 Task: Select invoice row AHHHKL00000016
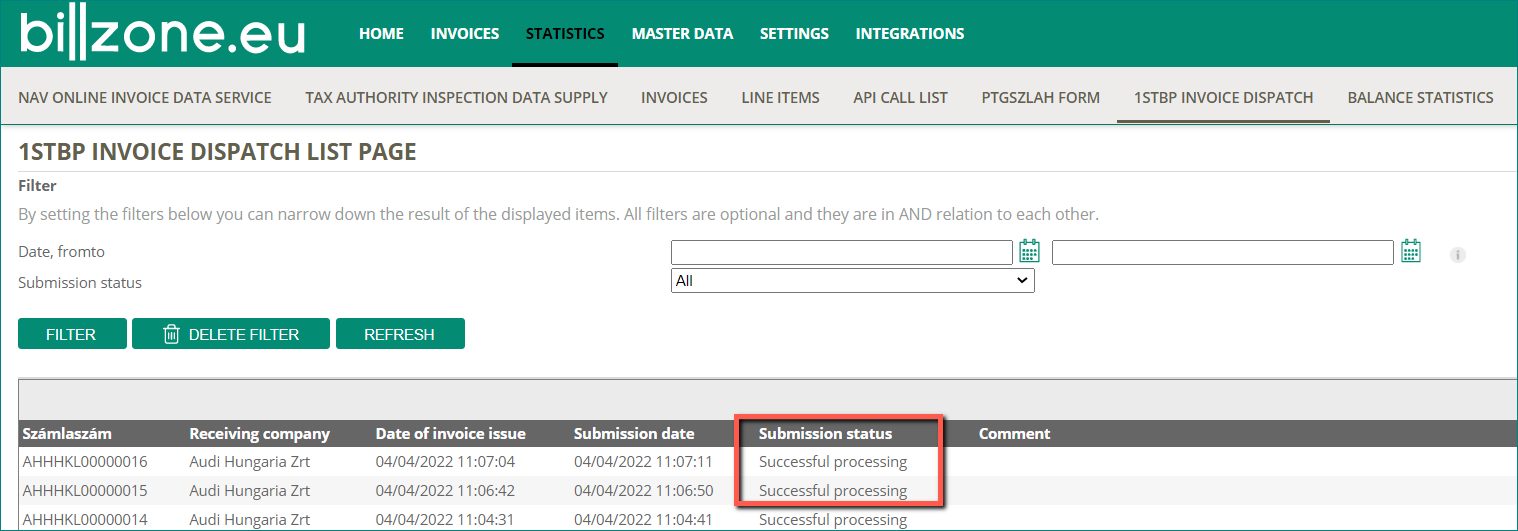pyautogui.click(x=768, y=462)
